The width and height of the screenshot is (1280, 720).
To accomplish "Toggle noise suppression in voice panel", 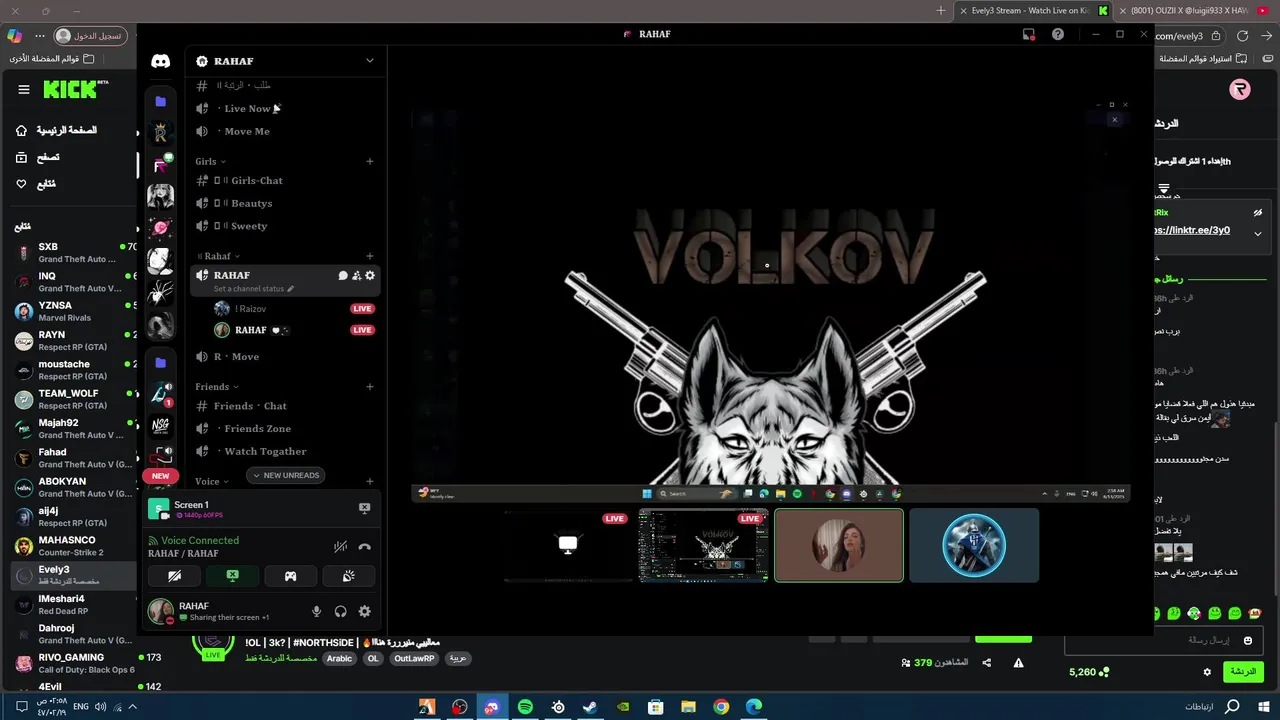I will click(x=340, y=547).
